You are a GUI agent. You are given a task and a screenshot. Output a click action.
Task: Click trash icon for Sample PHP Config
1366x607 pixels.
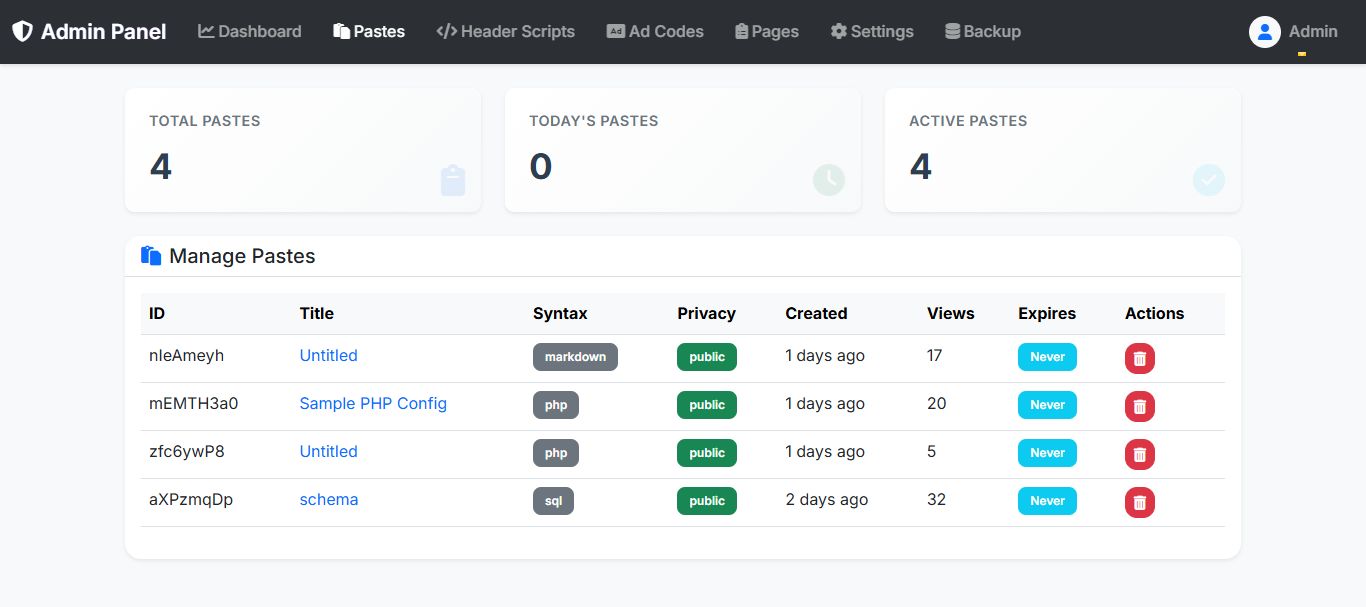(x=1139, y=406)
